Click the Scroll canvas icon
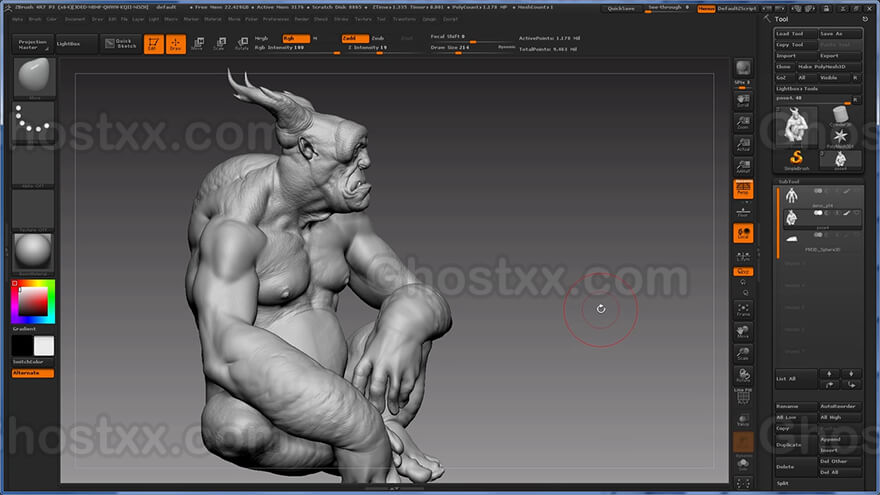This screenshot has height=495, width=880. point(743,100)
